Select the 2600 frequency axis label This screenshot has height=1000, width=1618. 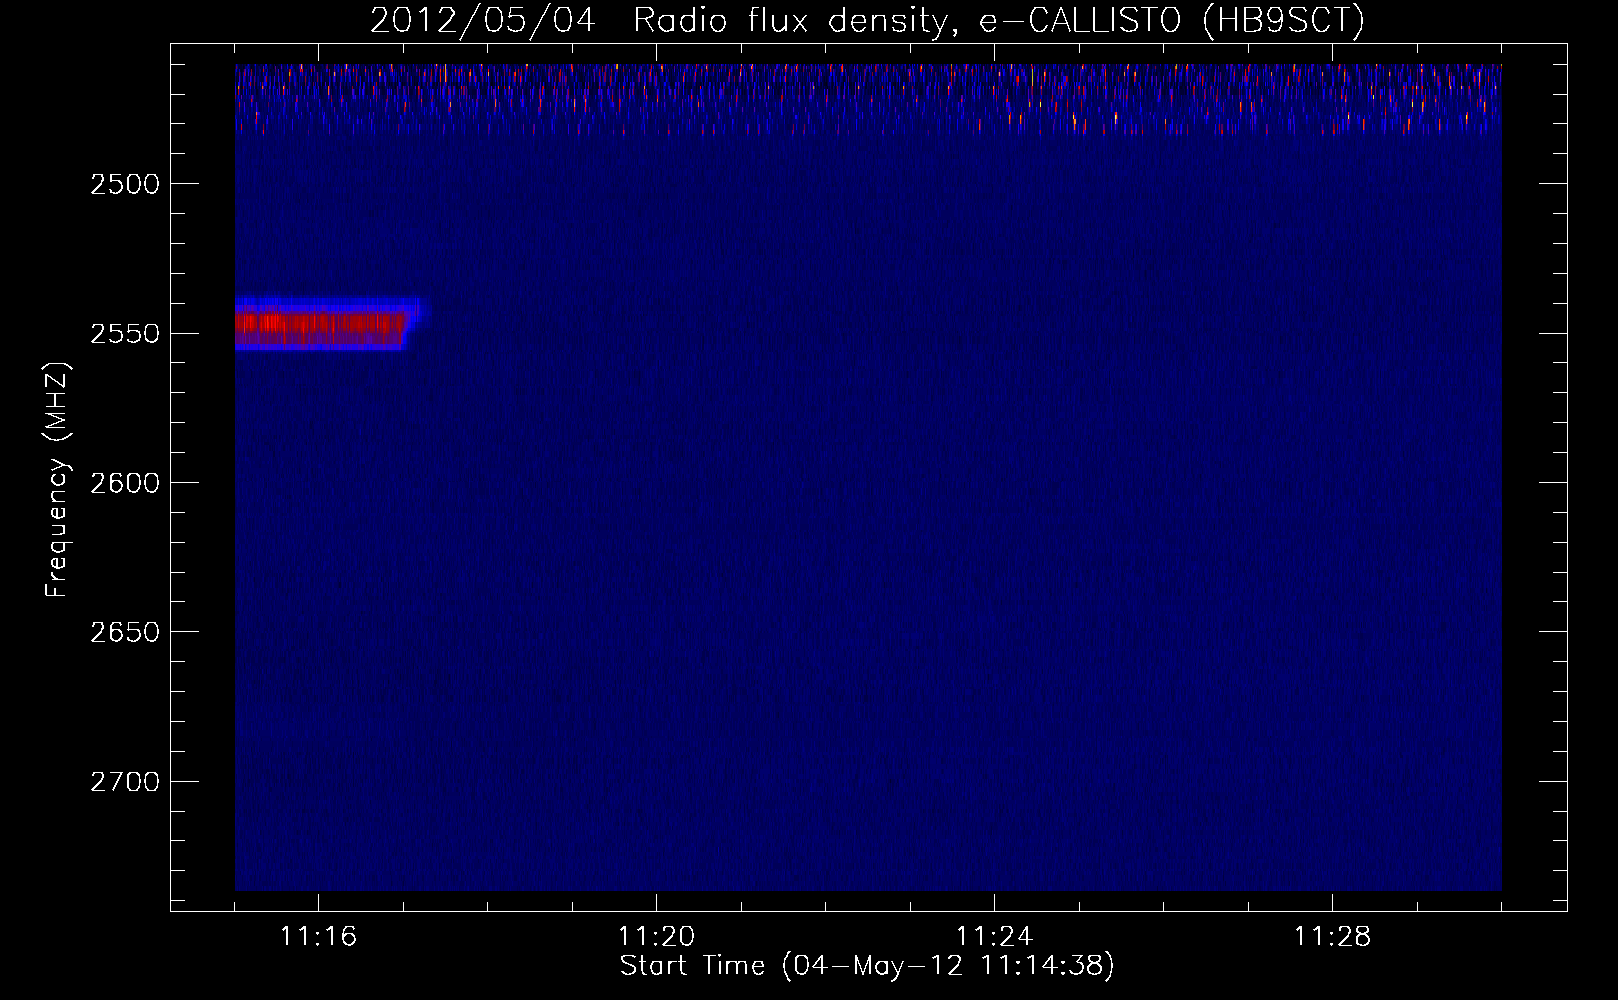pos(125,483)
